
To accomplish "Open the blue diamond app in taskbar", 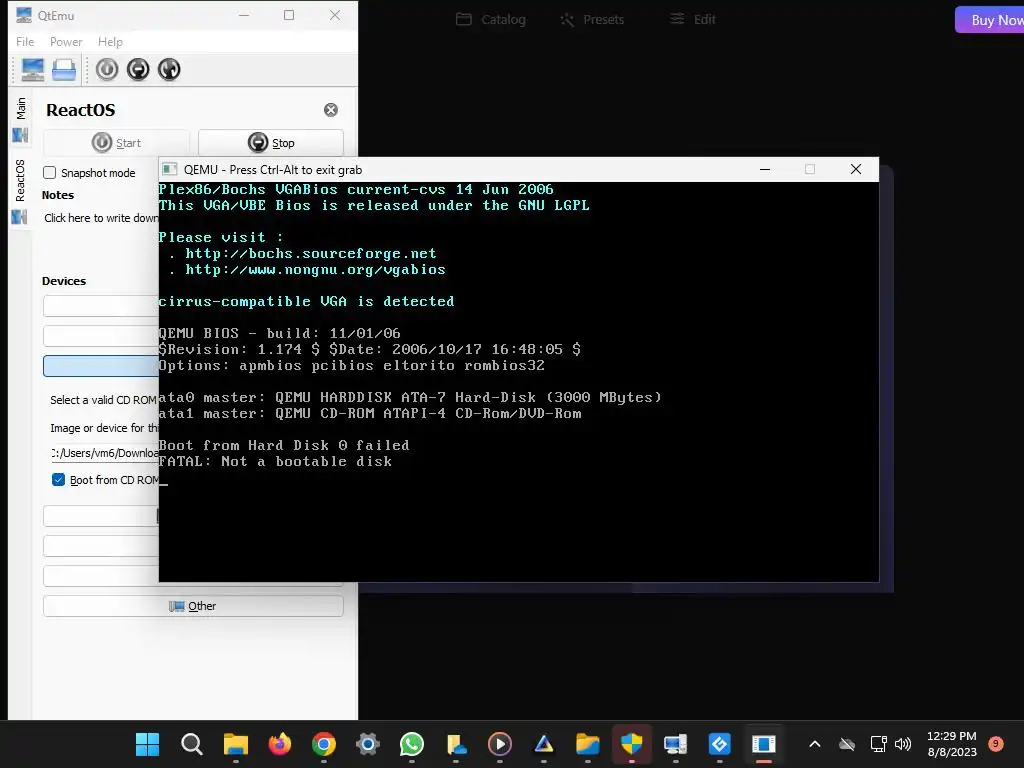I will point(720,744).
